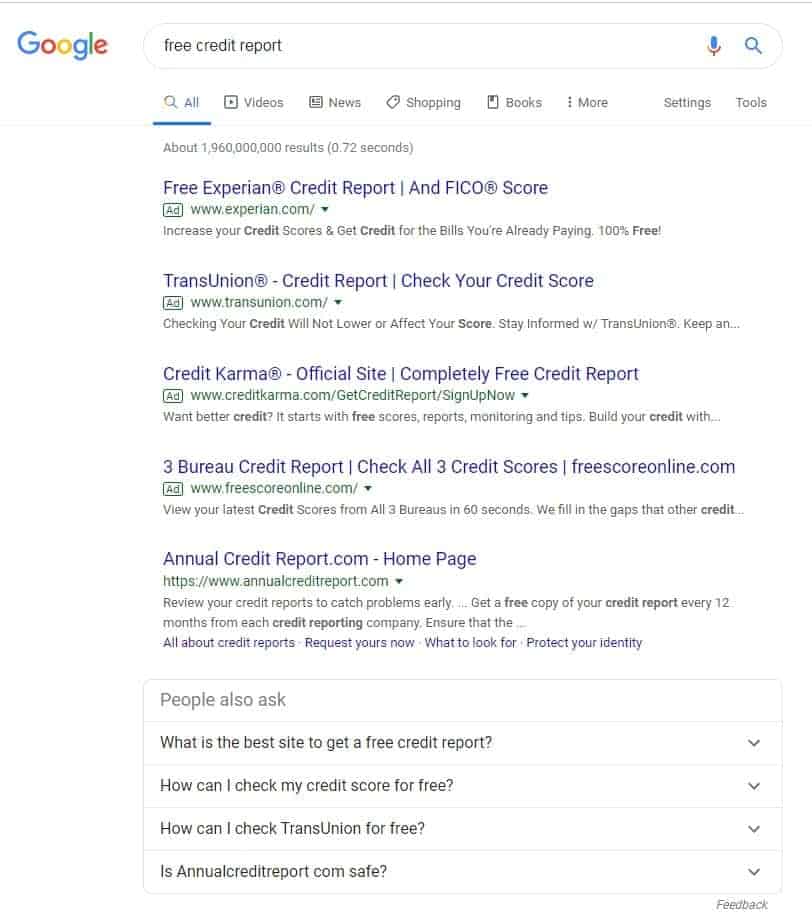Open Credit Karma Official Site result
The width and height of the screenshot is (812, 922).
pos(400,373)
